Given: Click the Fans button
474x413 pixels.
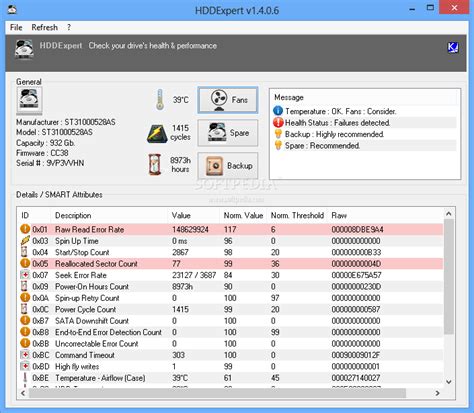Looking at the screenshot, I should pos(228,100).
